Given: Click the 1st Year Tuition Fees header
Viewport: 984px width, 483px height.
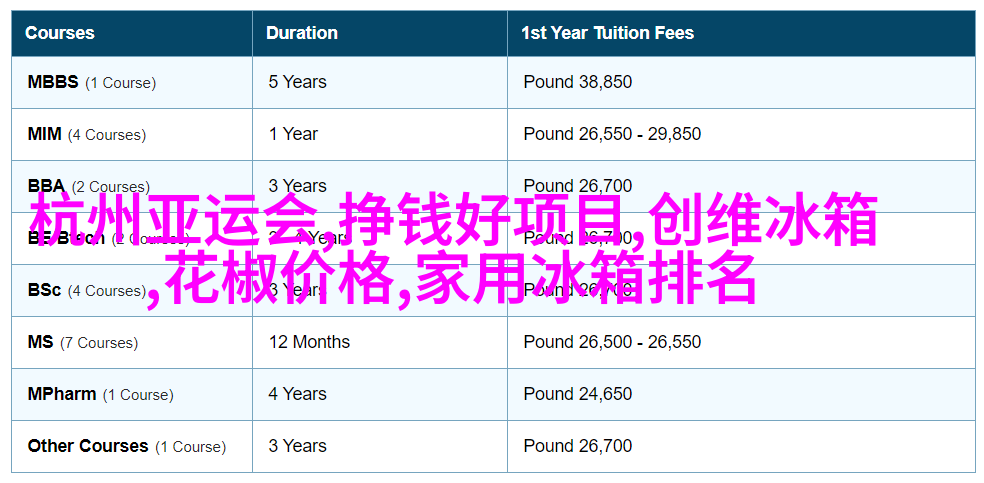Looking at the screenshot, I should click(607, 33).
